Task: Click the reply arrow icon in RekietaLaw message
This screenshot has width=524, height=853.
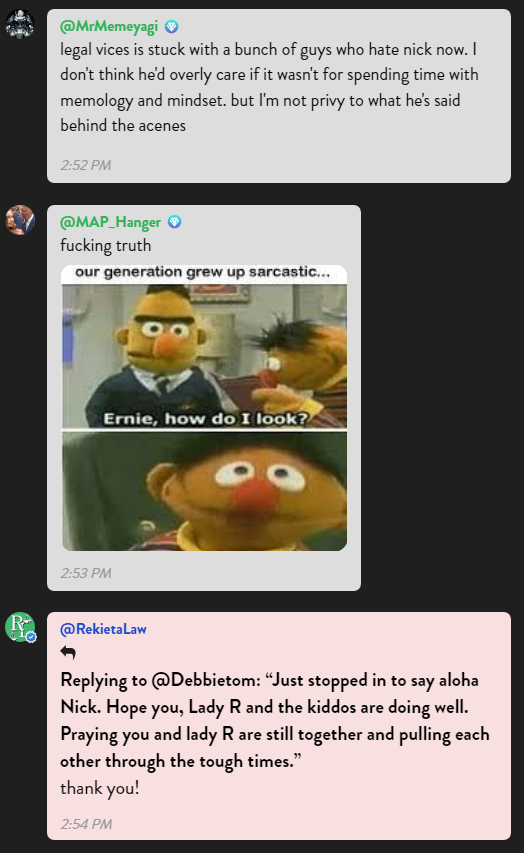Action: [x=68, y=652]
